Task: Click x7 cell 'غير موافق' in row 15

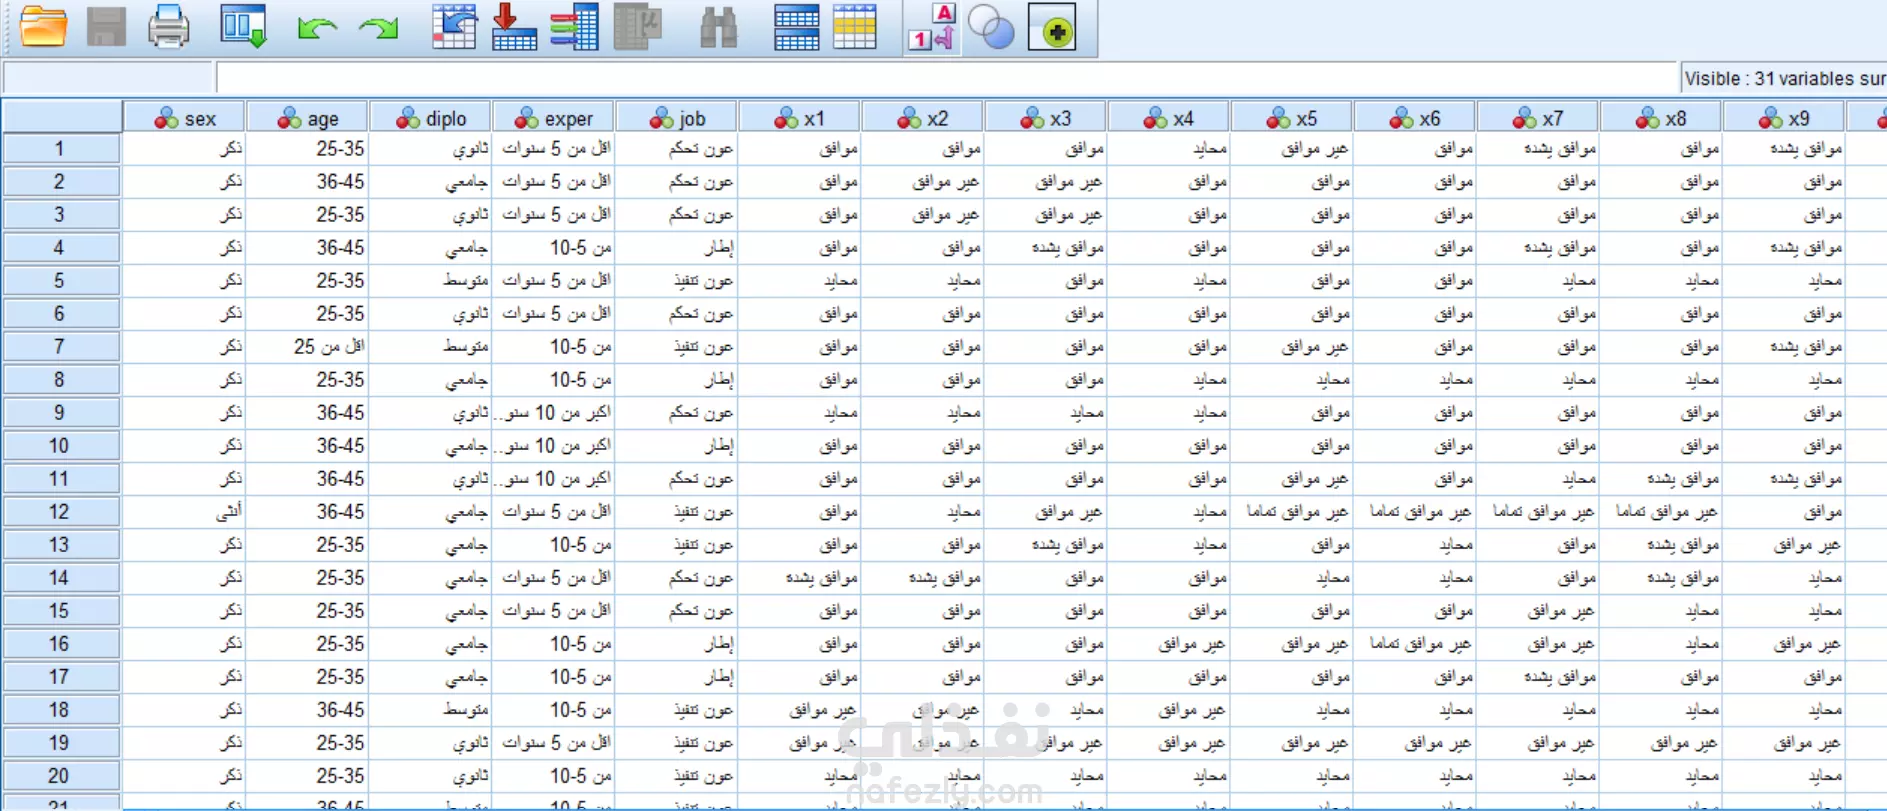Action: [x=1538, y=610]
